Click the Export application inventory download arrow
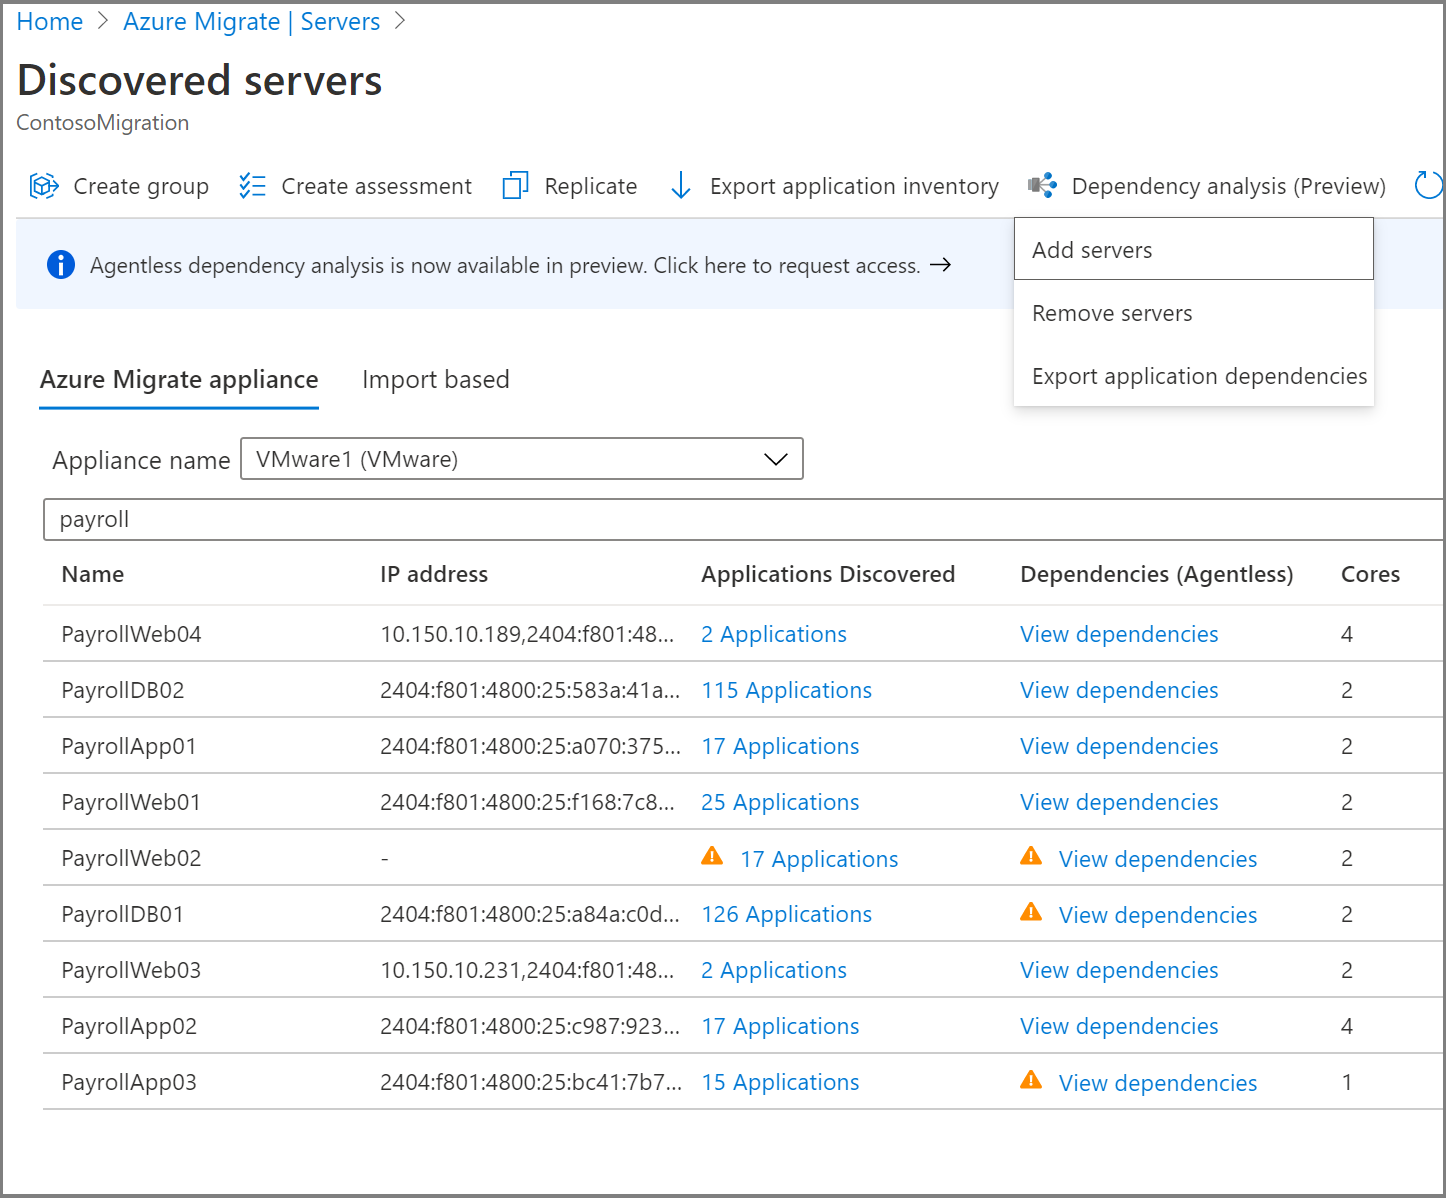Screen dimensions: 1446x1198 (x=681, y=186)
